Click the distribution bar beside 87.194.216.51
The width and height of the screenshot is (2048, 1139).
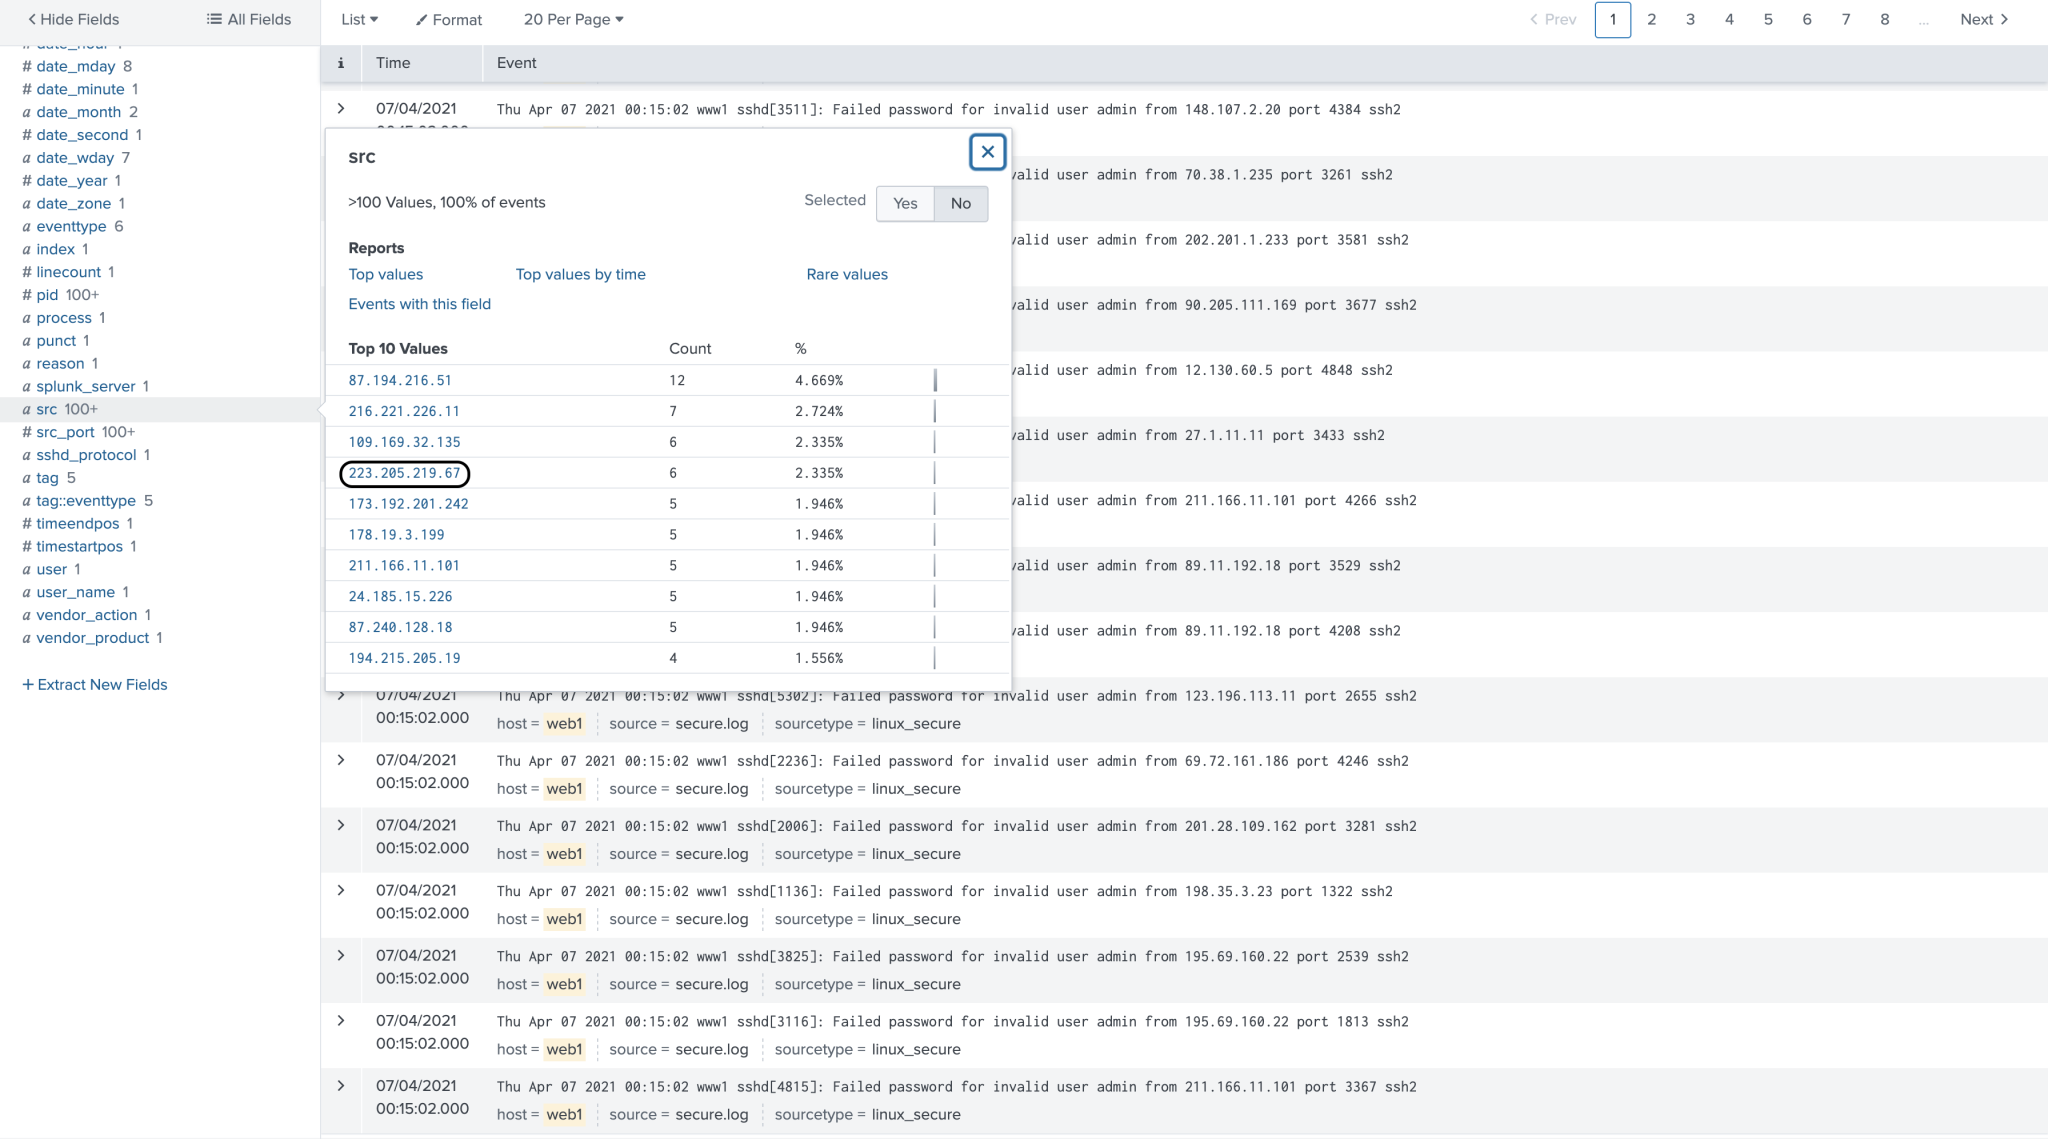pos(935,380)
